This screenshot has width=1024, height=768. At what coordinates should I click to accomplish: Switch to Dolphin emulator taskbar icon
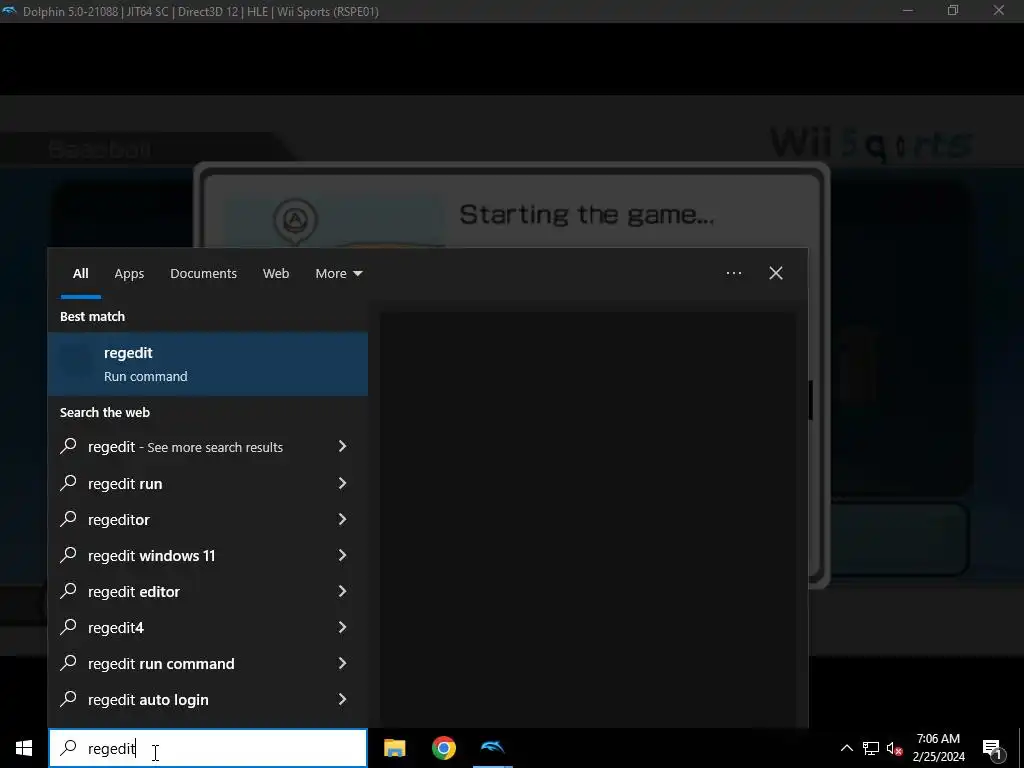pyautogui.click(x=492, y=748)
